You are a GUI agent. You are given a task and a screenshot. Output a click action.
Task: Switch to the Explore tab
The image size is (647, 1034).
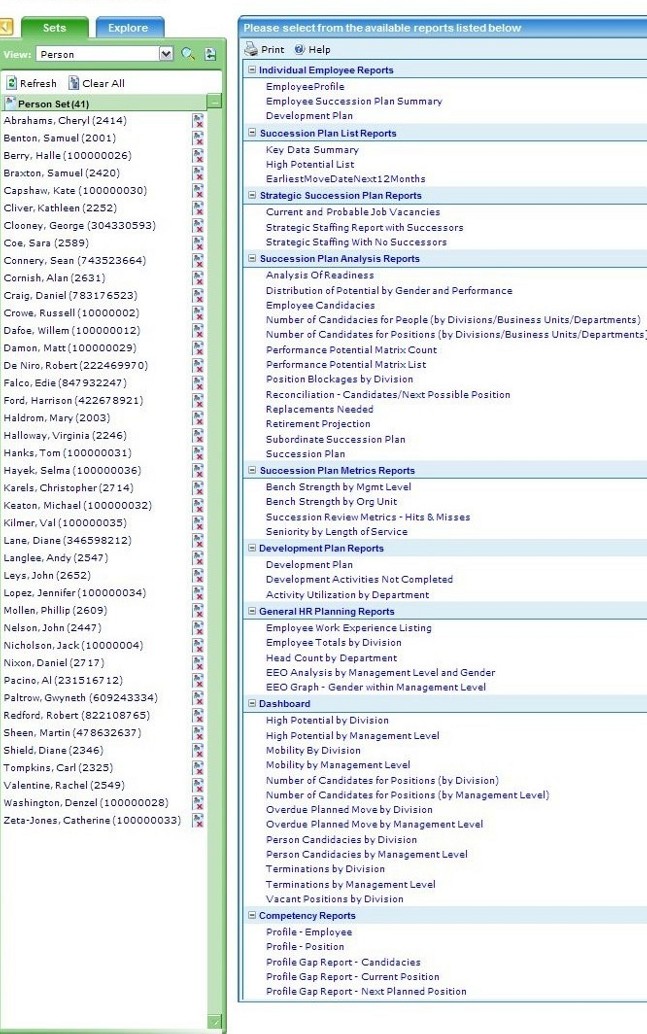[x=129, y=28]
